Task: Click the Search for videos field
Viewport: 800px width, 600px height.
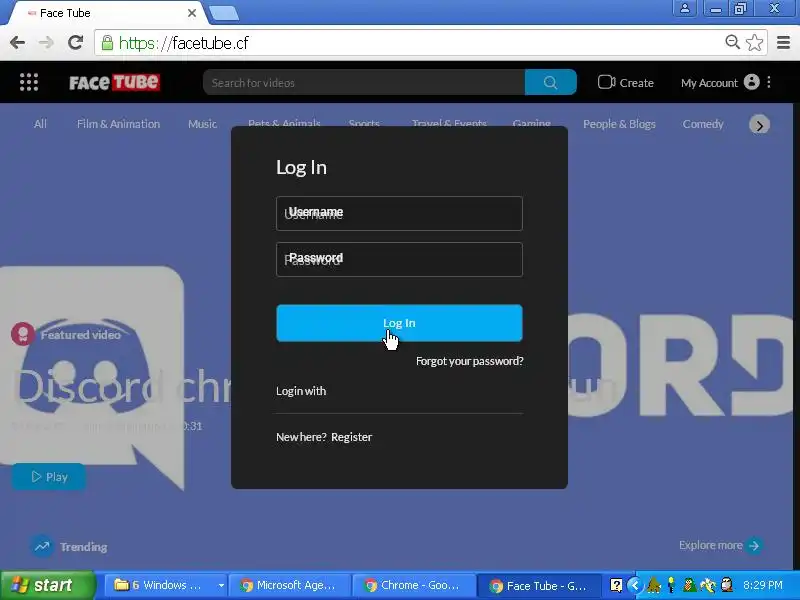Action: coord(364,82)
